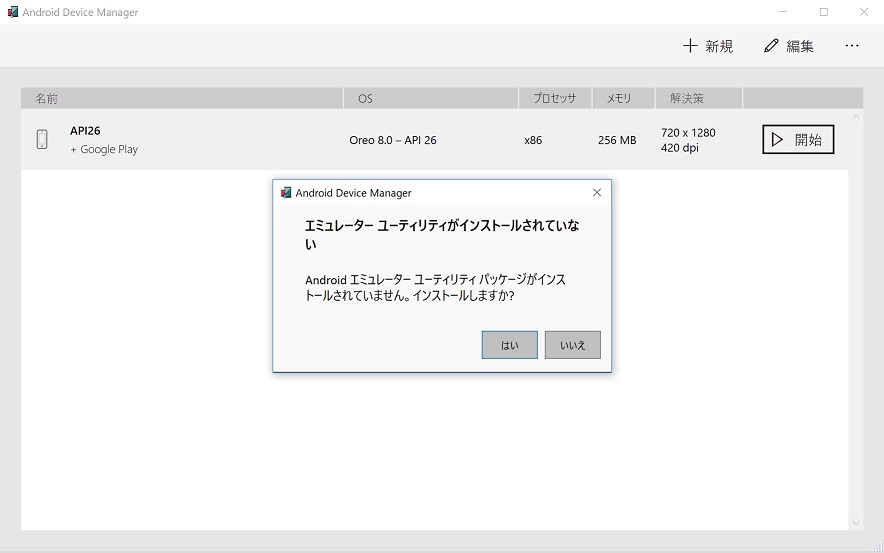Click the 新規 (New) plus button
This screenshot has height=553, width=884.
pos(708,46)
